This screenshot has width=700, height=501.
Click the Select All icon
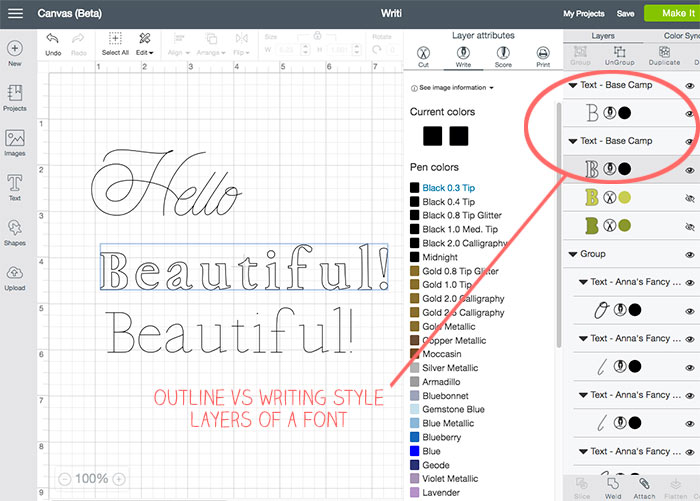[115, 38]
